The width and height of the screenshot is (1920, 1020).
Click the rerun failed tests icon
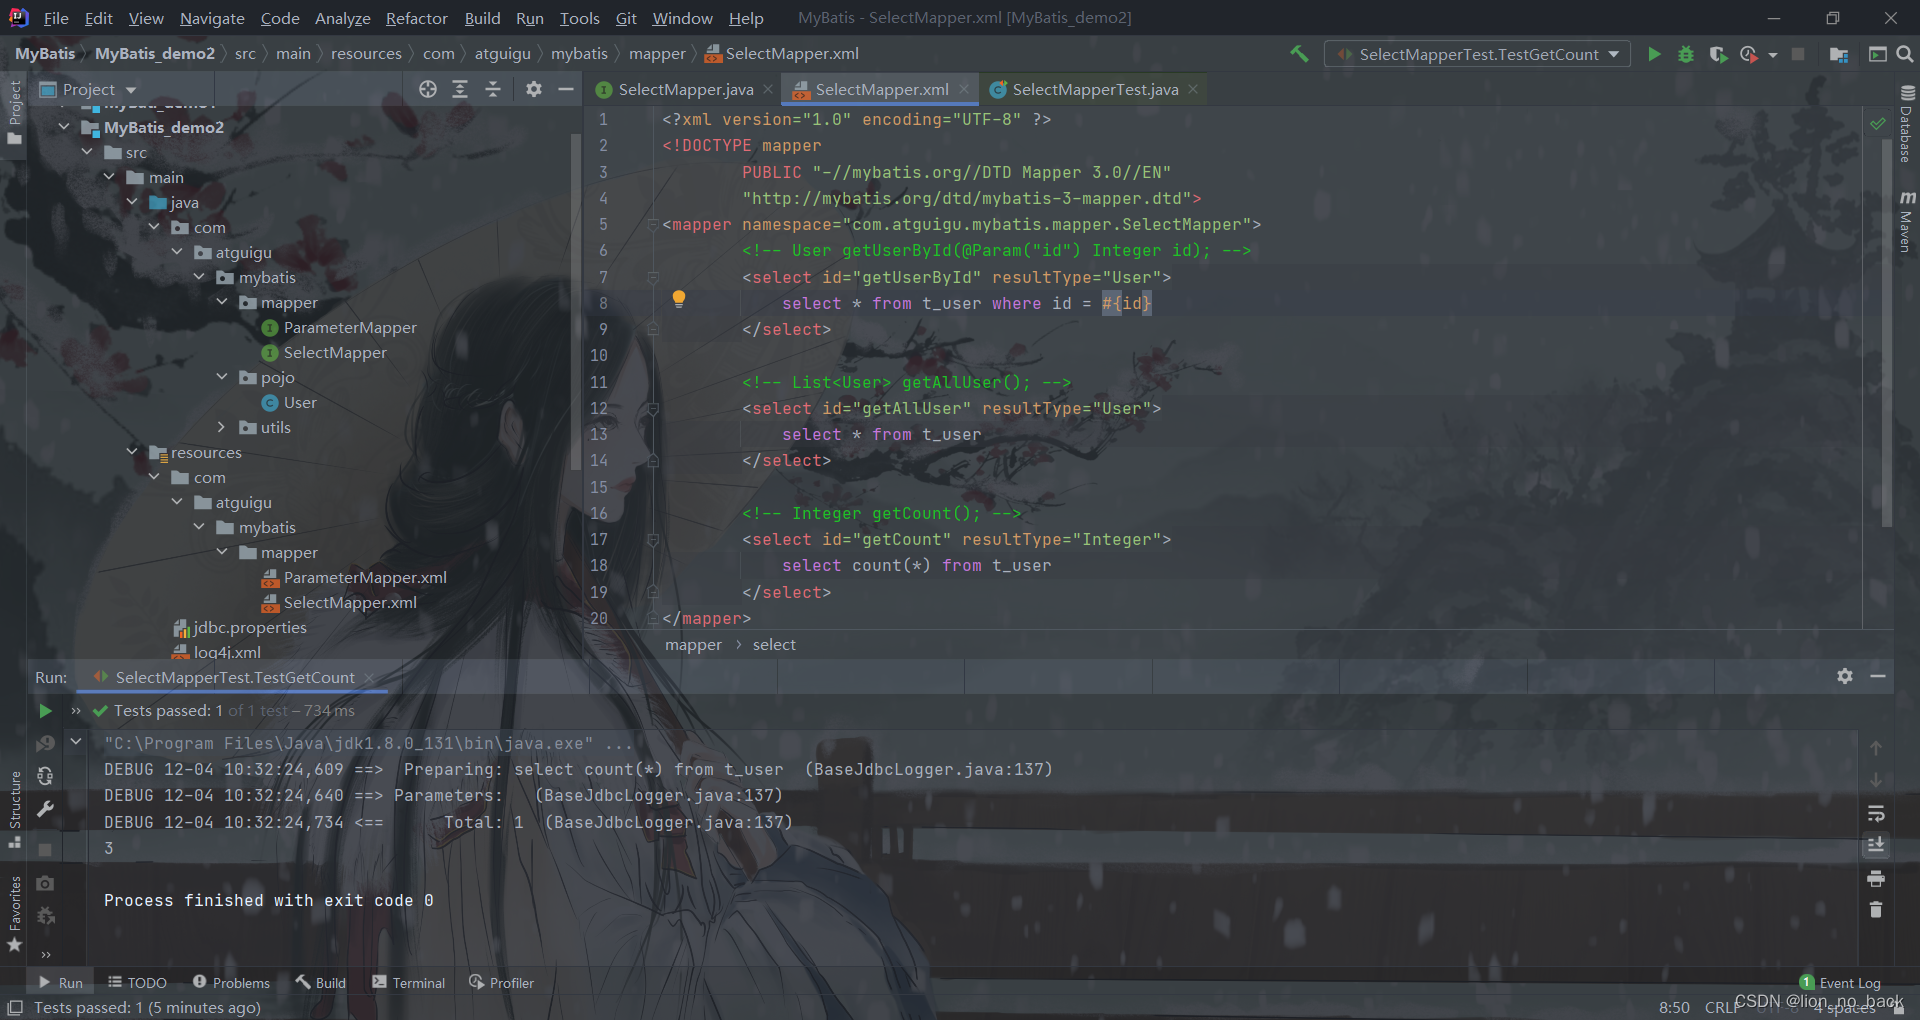[x=45, y=743]
